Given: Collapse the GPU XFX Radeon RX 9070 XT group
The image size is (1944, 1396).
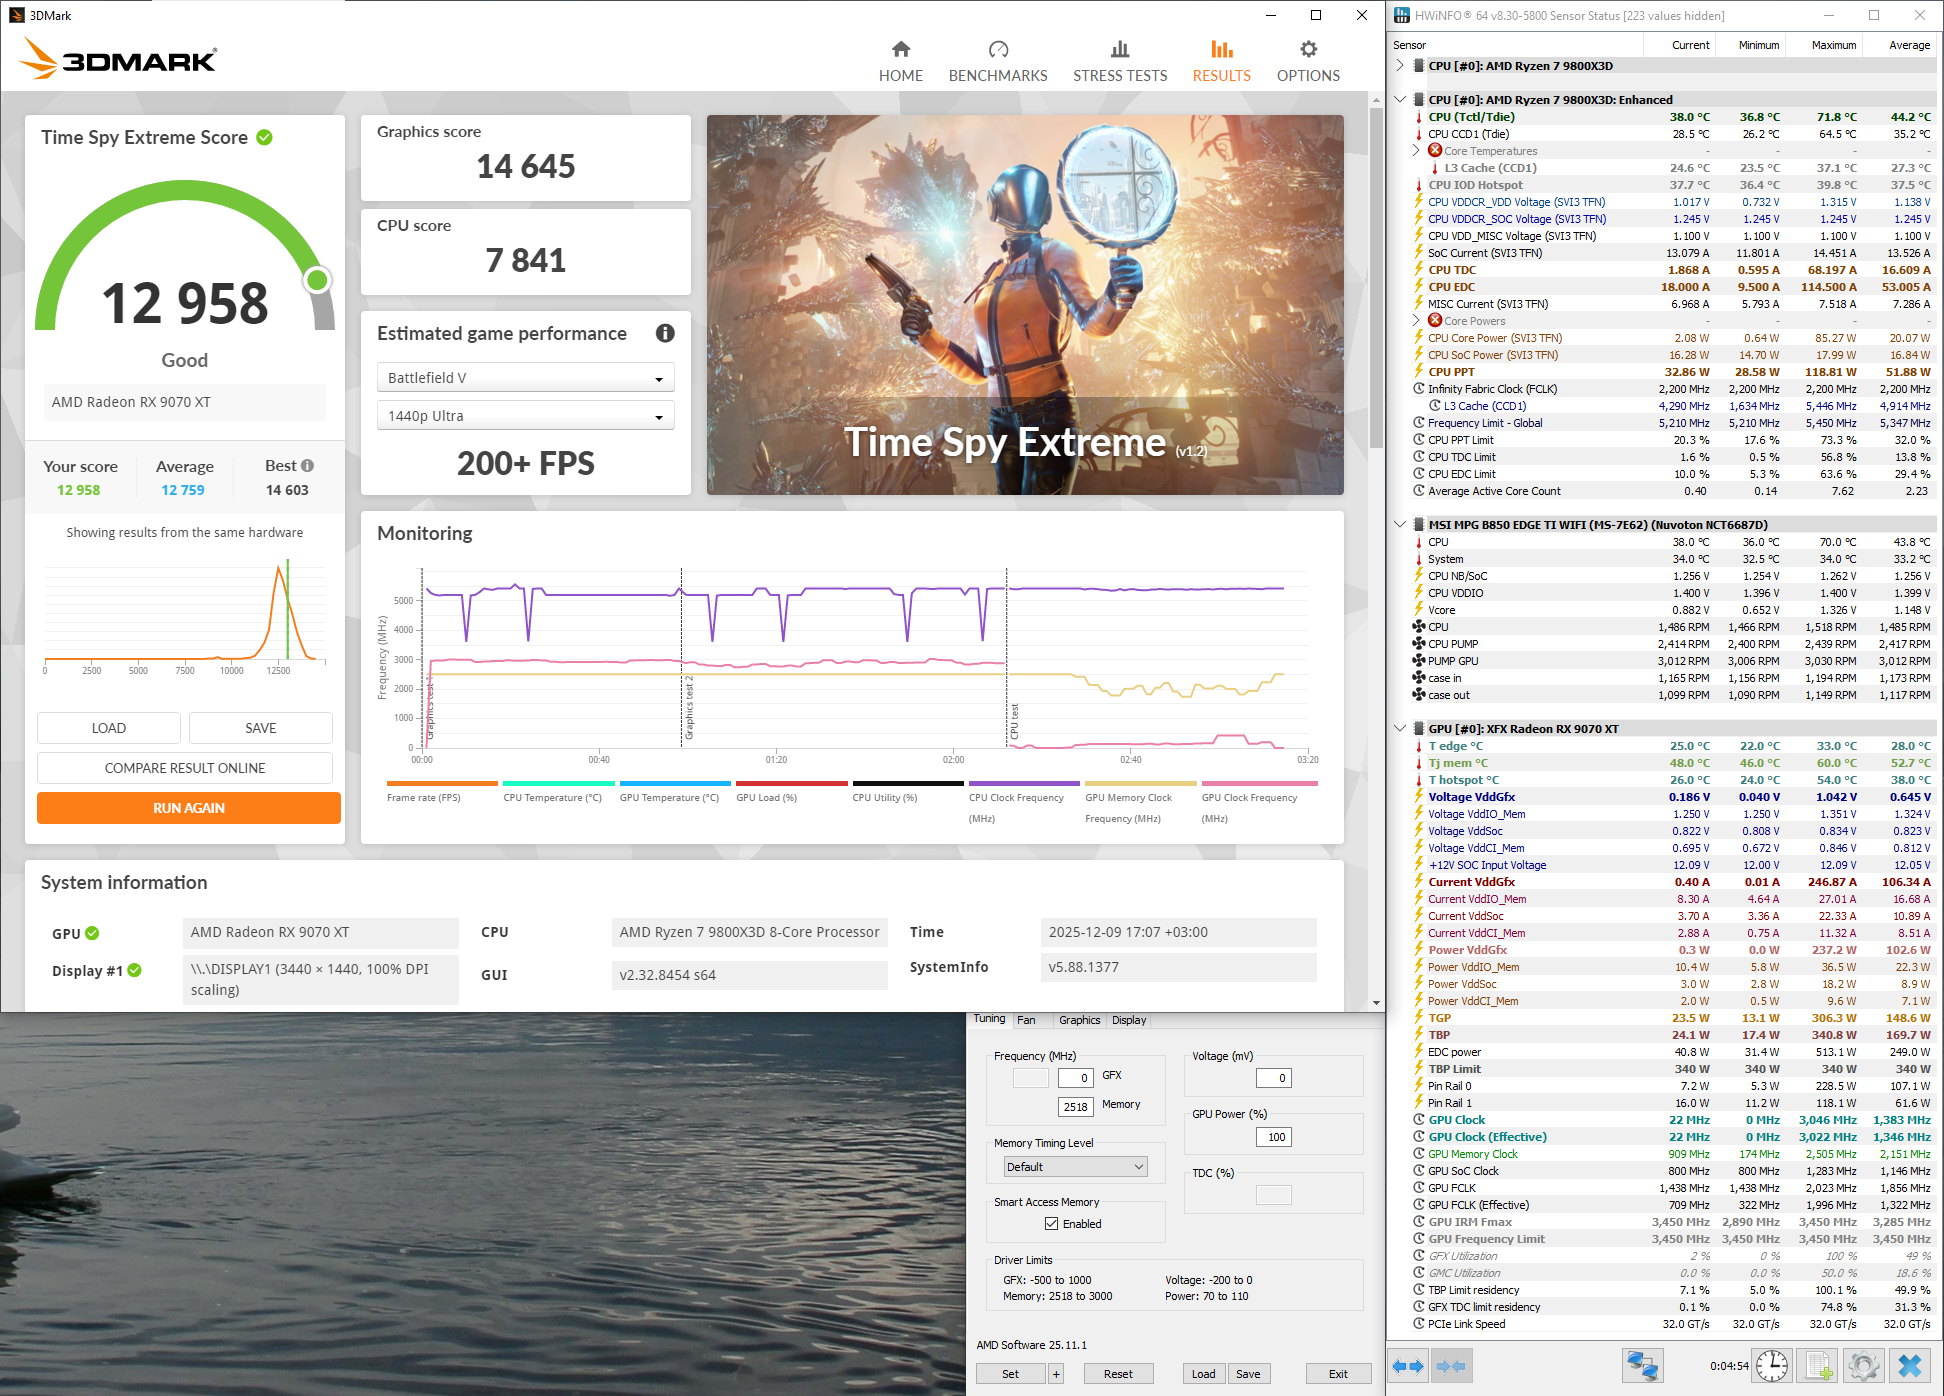Looking at the screenshot, I should (1400, 729).
